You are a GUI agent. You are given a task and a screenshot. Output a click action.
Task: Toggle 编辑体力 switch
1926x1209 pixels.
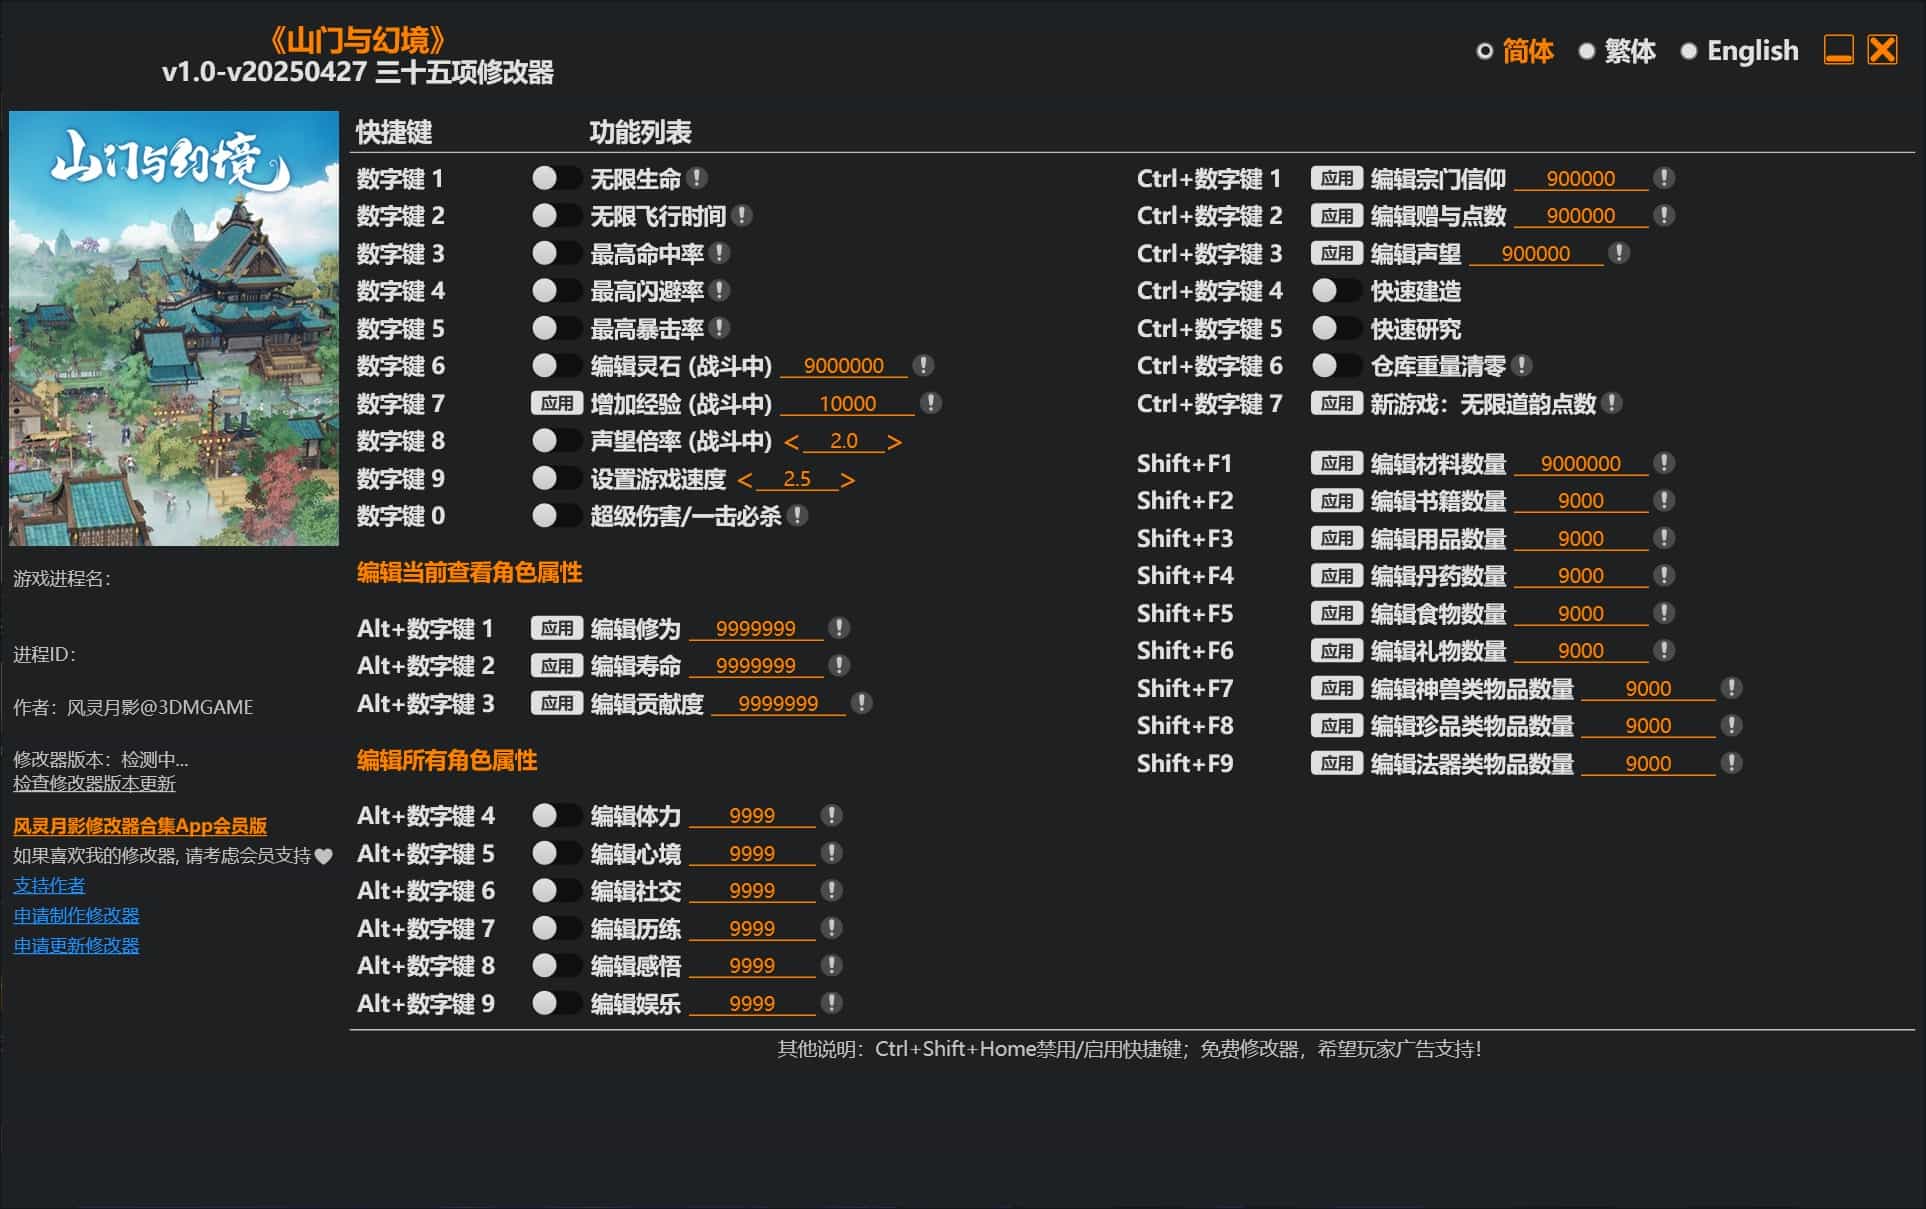point(555,816)
